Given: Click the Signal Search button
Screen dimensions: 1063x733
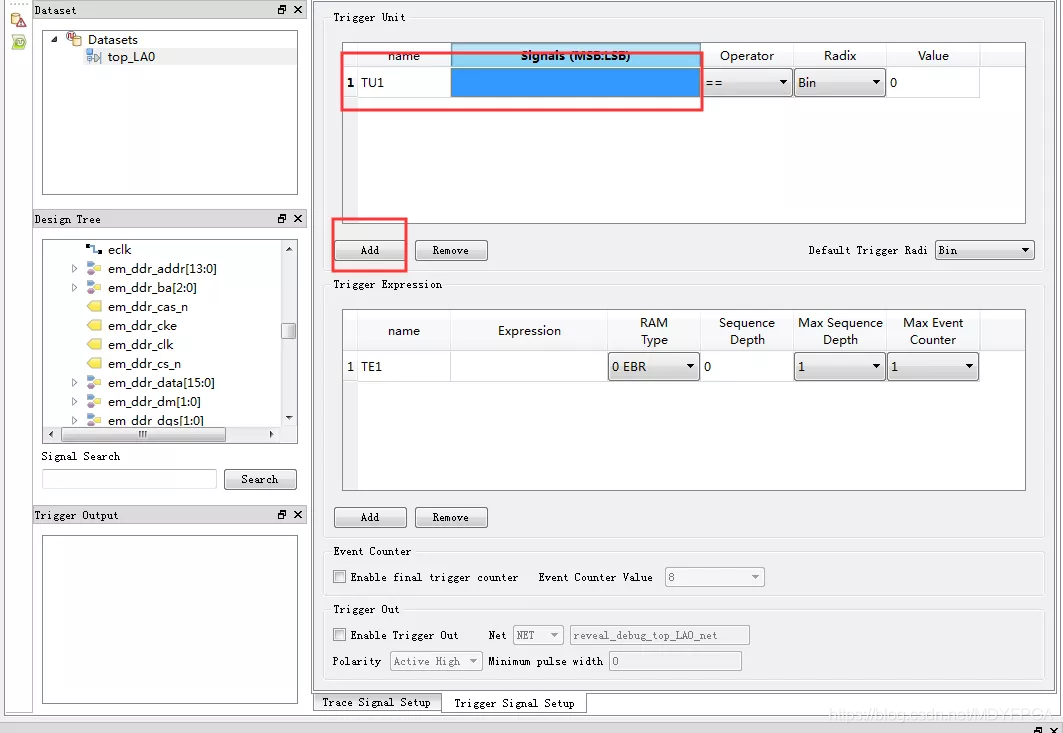Looking at the screenshot, I should [x=260, y=479].
